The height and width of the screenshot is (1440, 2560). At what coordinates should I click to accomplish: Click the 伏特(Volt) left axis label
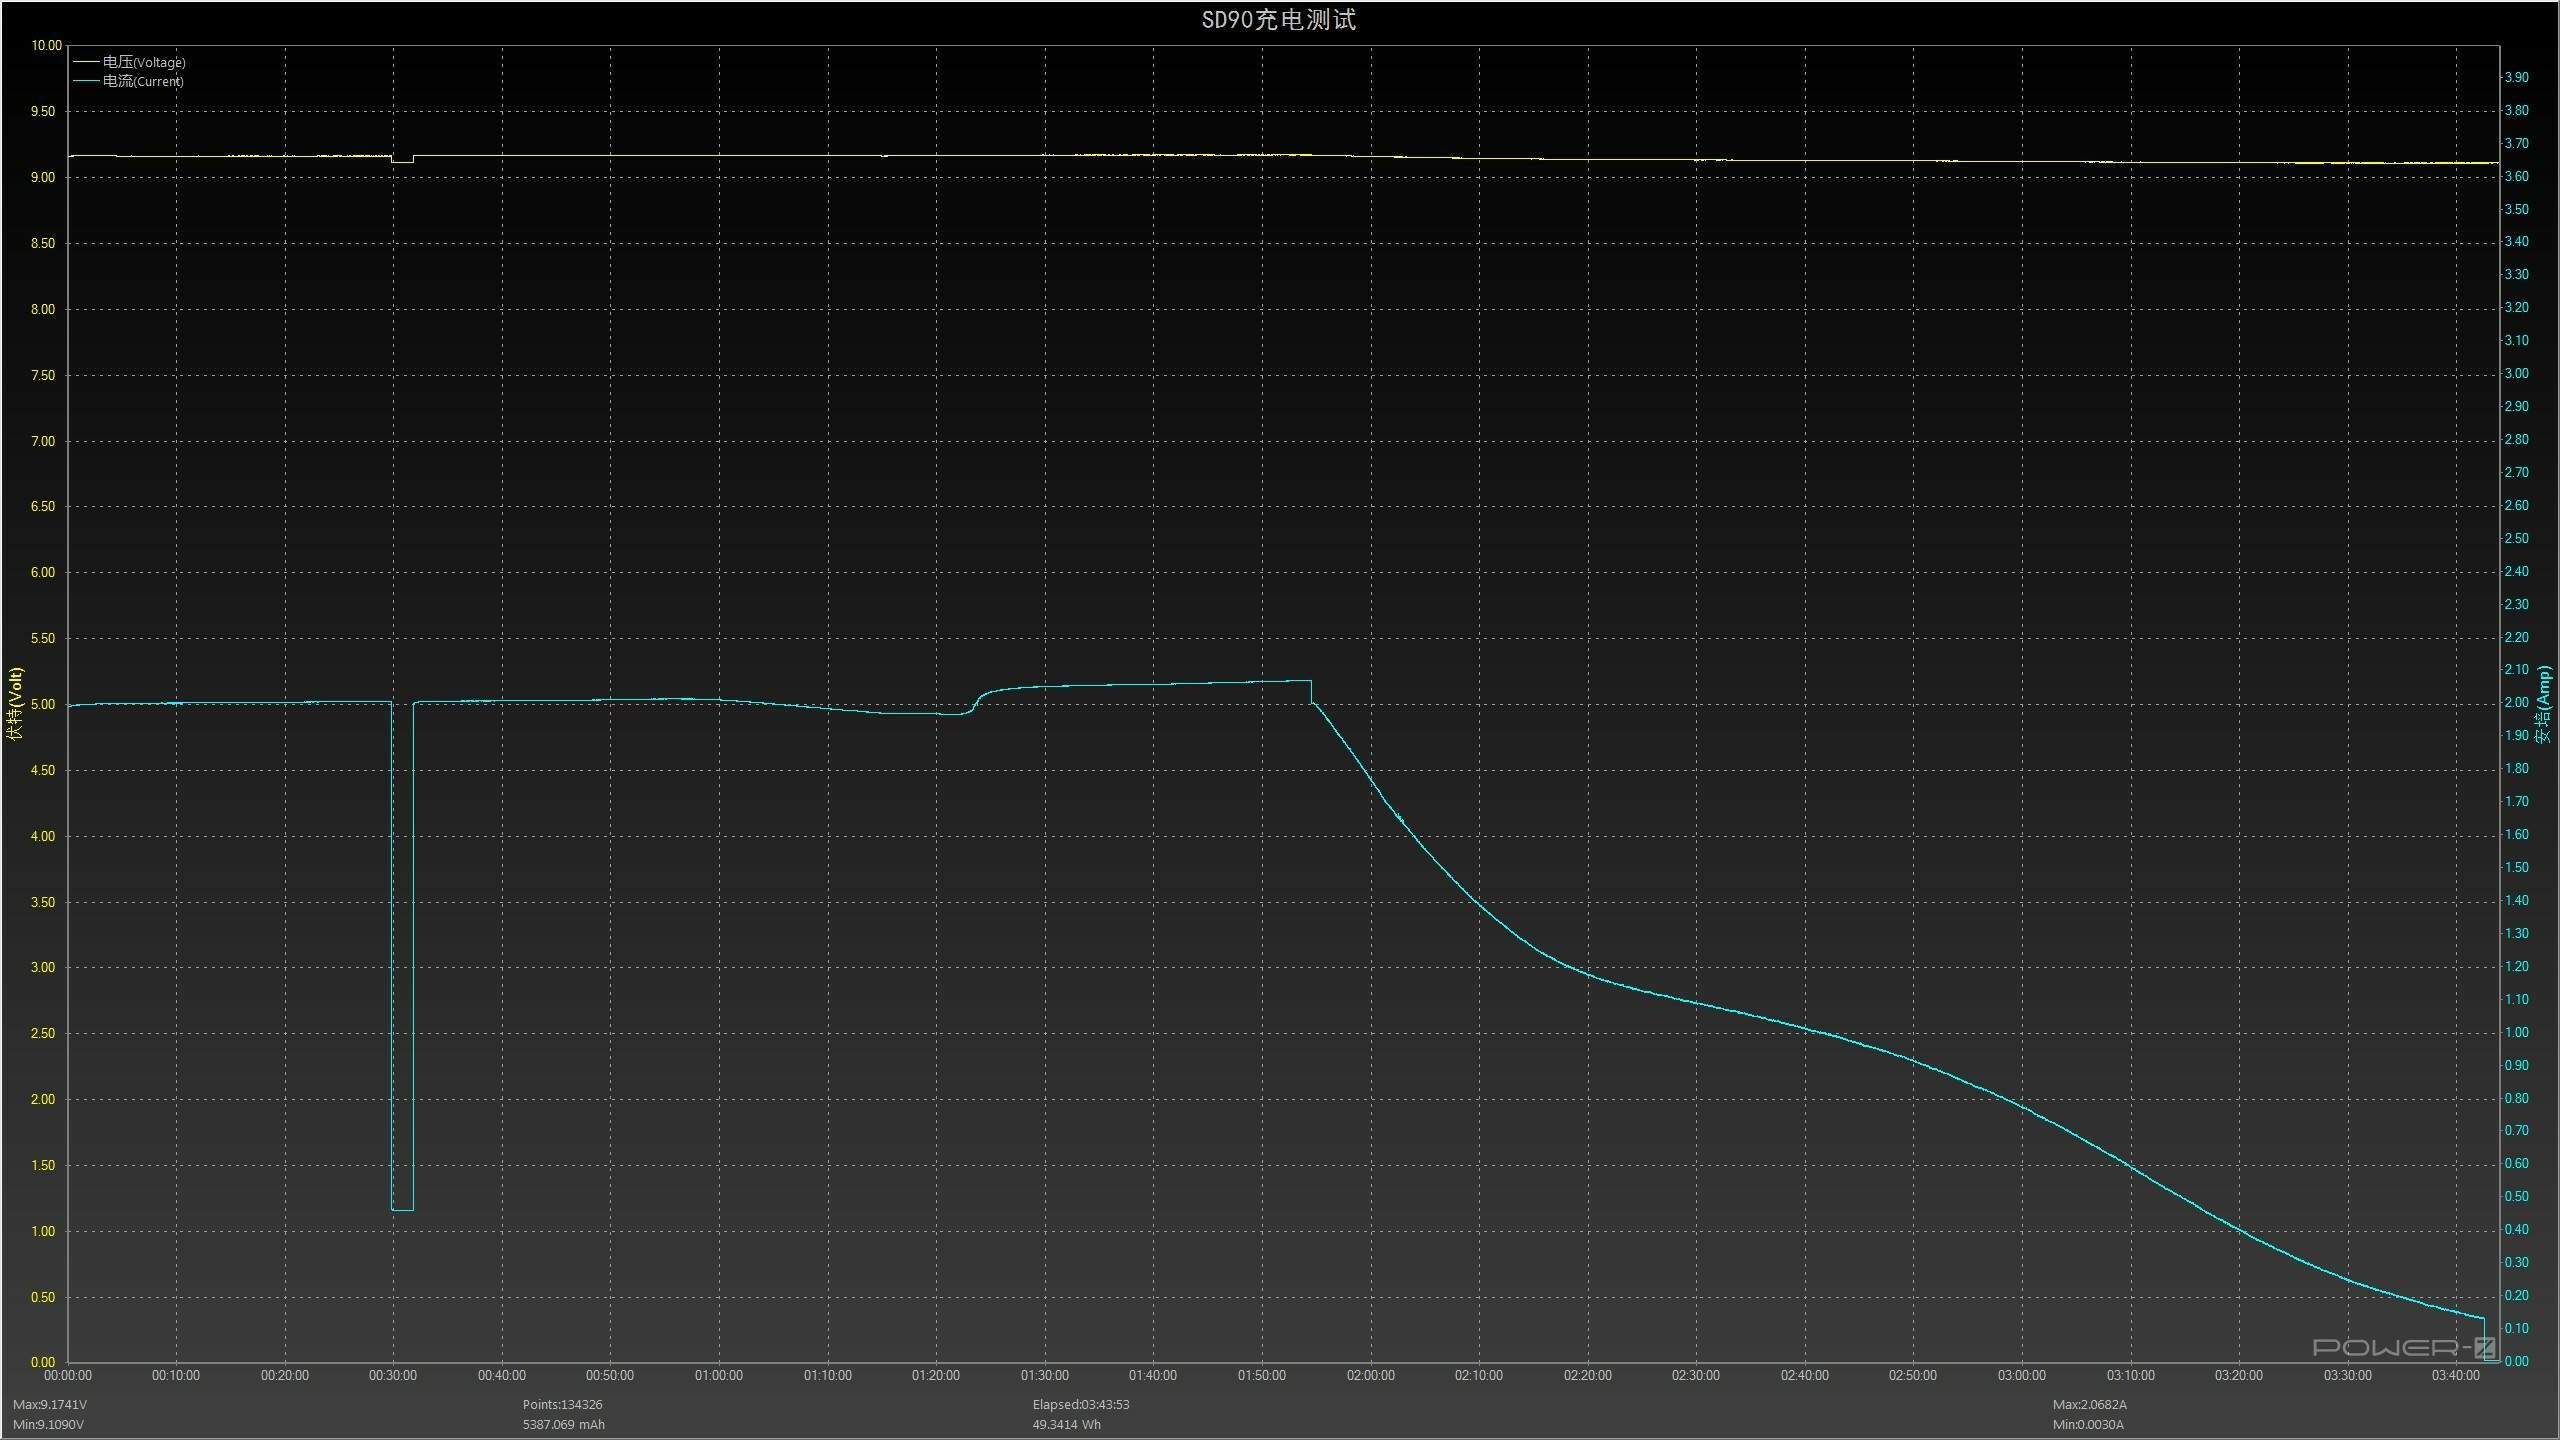tap(15, 704)
